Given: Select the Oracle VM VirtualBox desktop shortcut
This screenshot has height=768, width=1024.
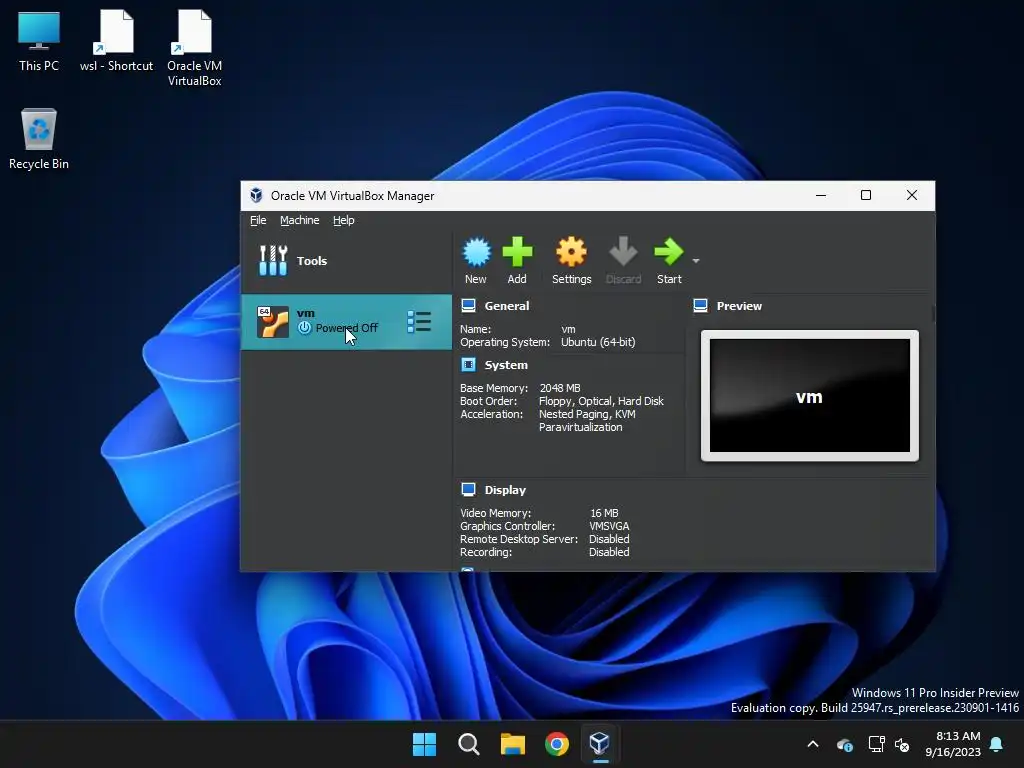Looking at the screenshot, I should (194, 48).
